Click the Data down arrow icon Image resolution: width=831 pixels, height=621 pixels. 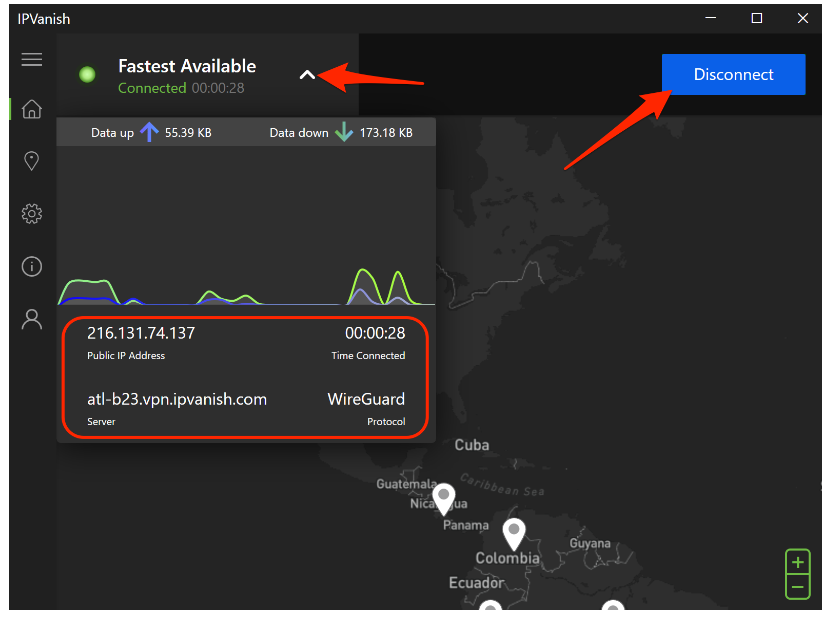[344, 132]
